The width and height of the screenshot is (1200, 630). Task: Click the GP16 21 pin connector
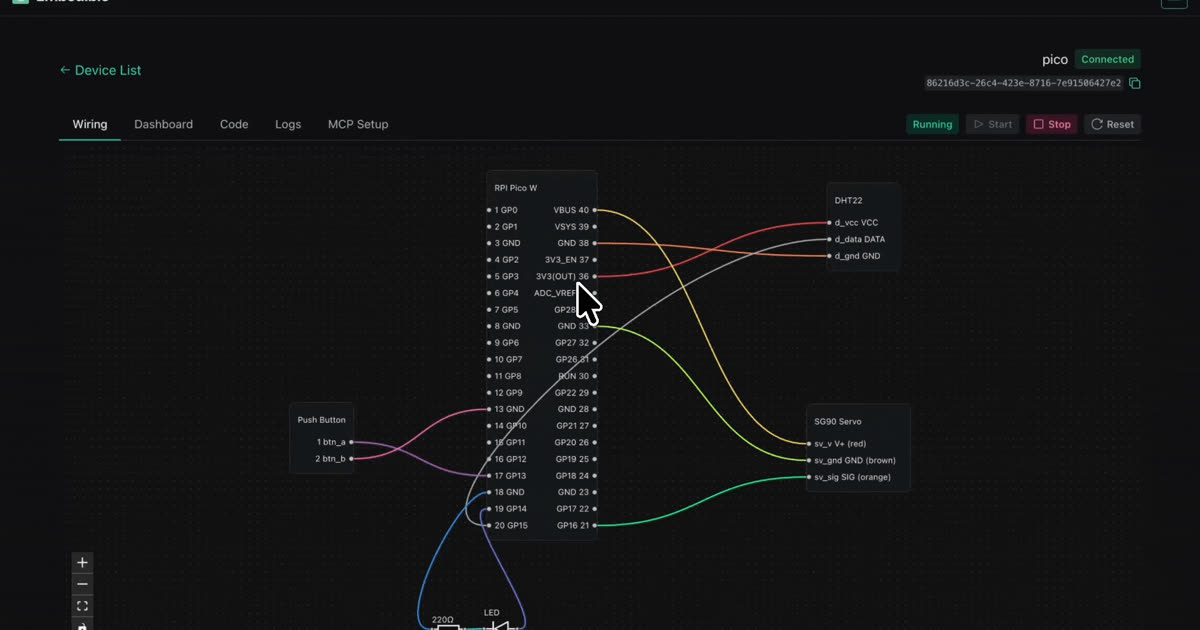(595, 525)
